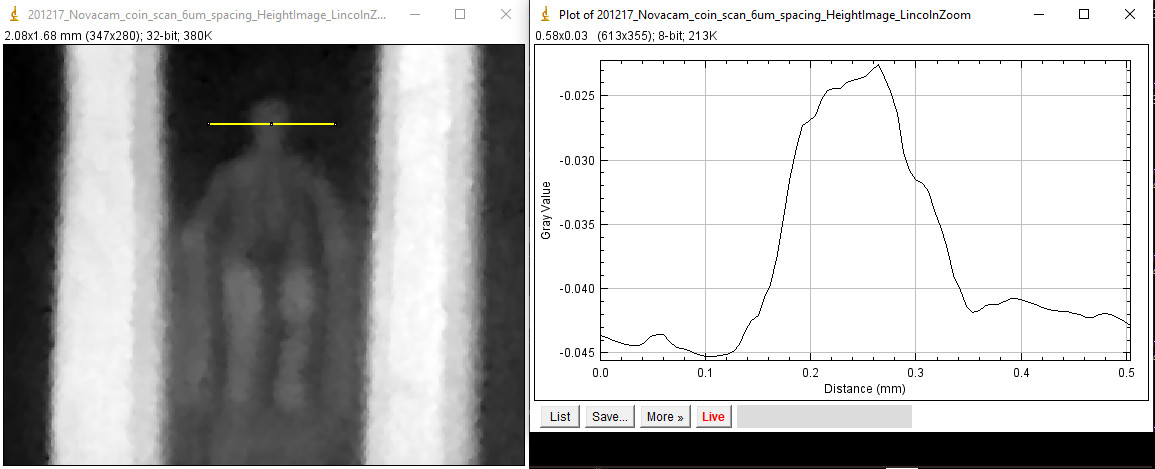Maximize the coin scan image window

(460, 14)
